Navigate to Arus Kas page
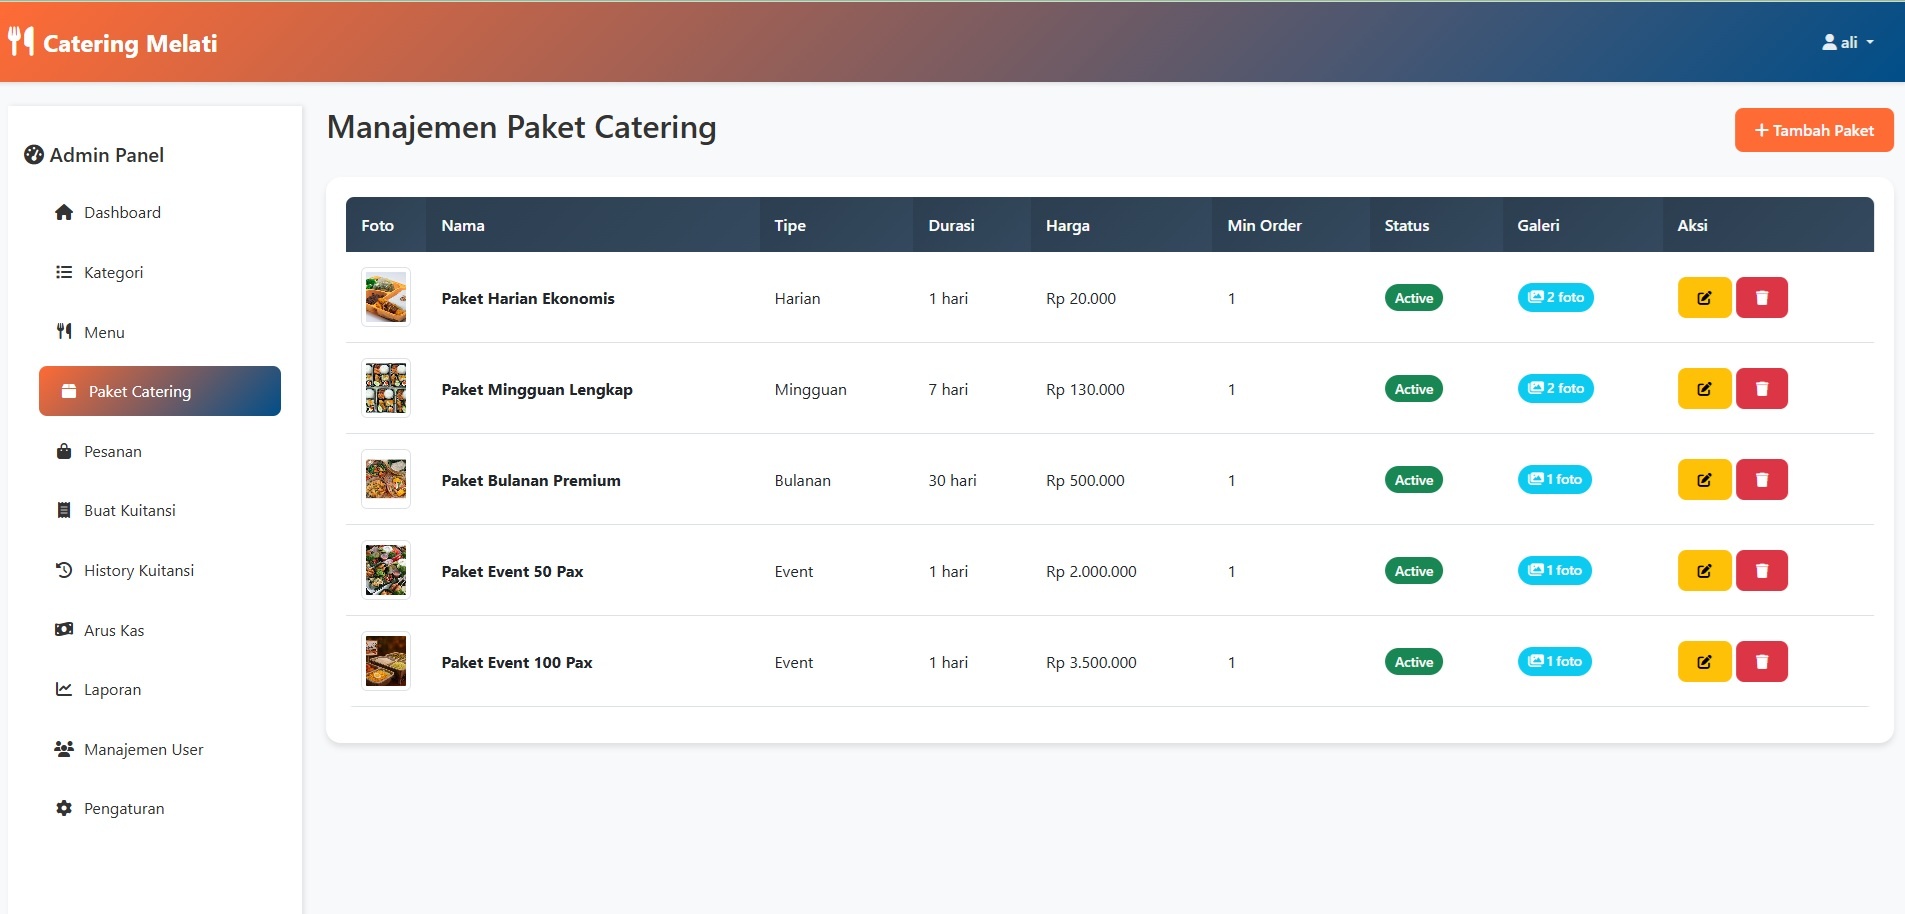 coord(114,631)
